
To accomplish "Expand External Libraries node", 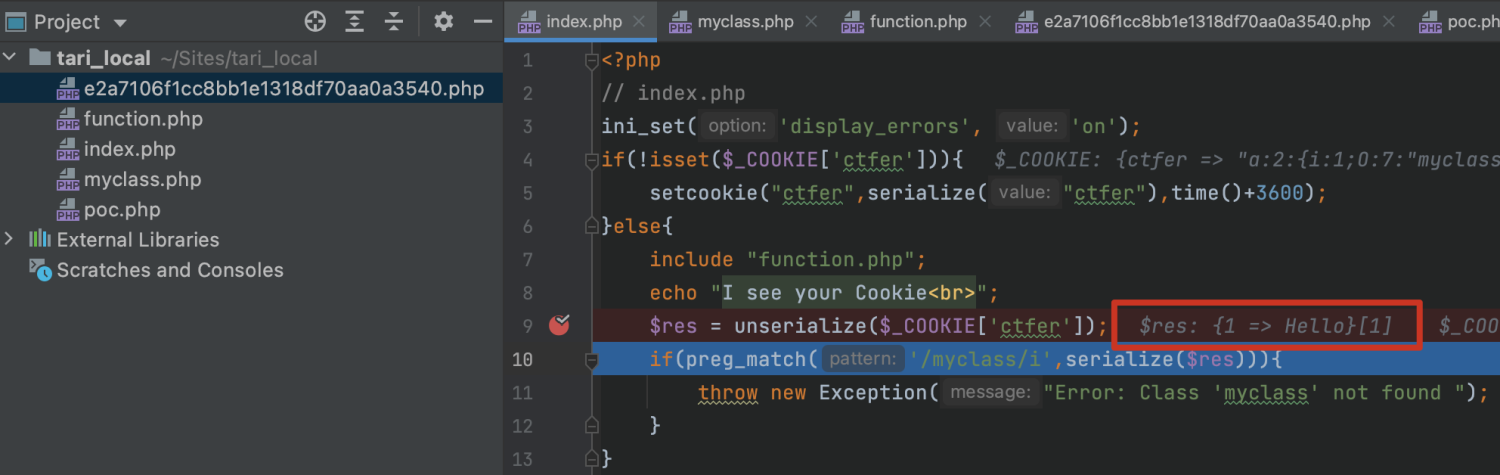I will 10,239.
